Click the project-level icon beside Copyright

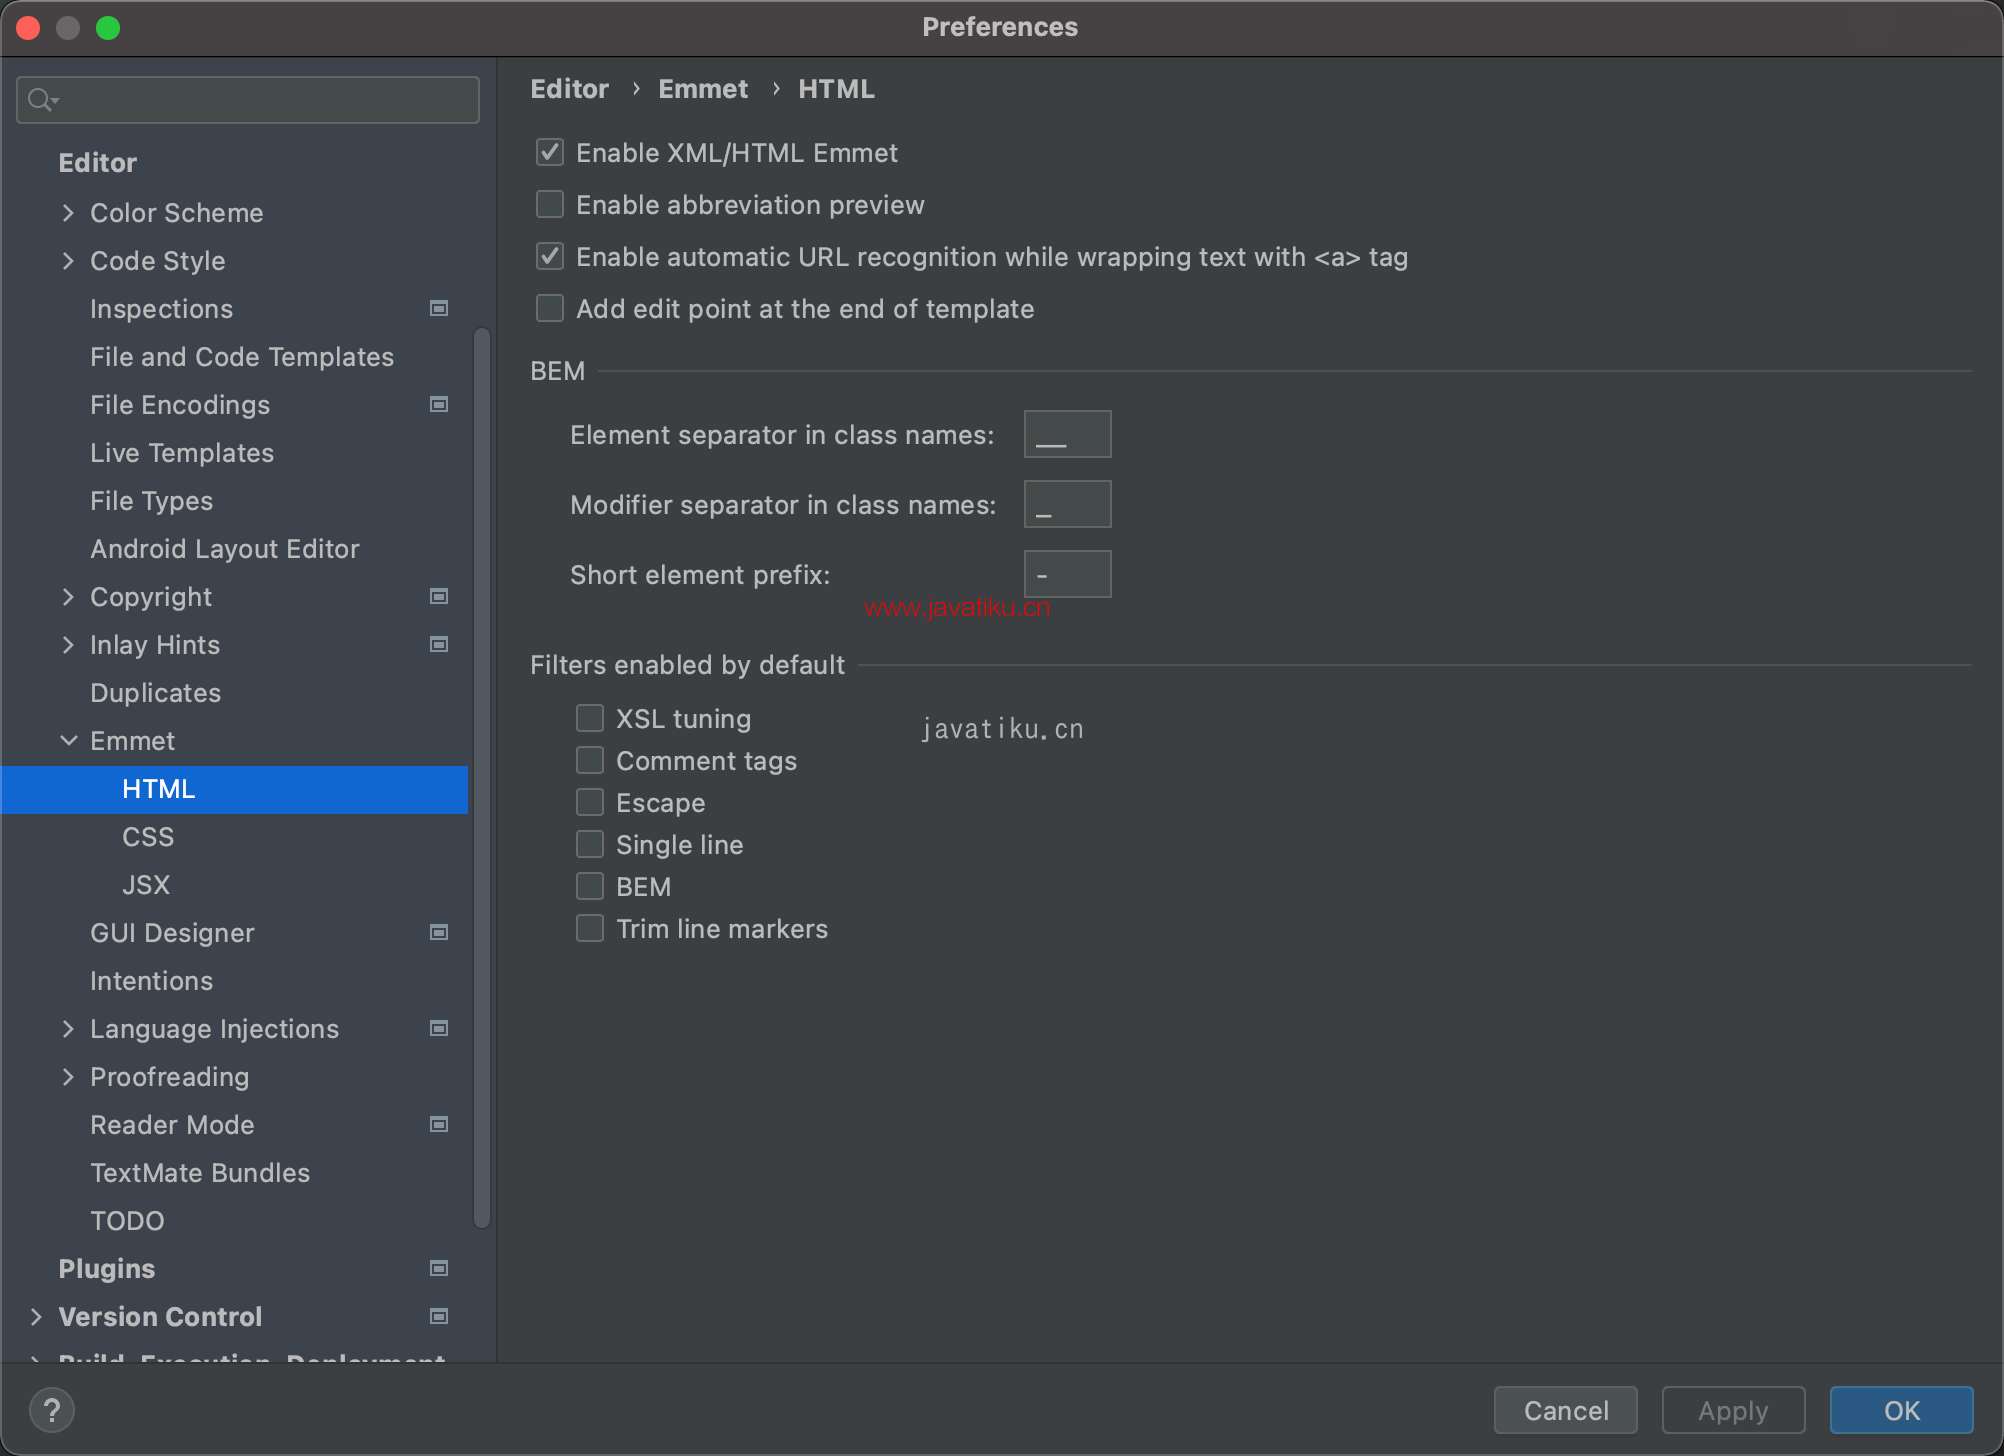pyautogui.click(x=438, y=597)
